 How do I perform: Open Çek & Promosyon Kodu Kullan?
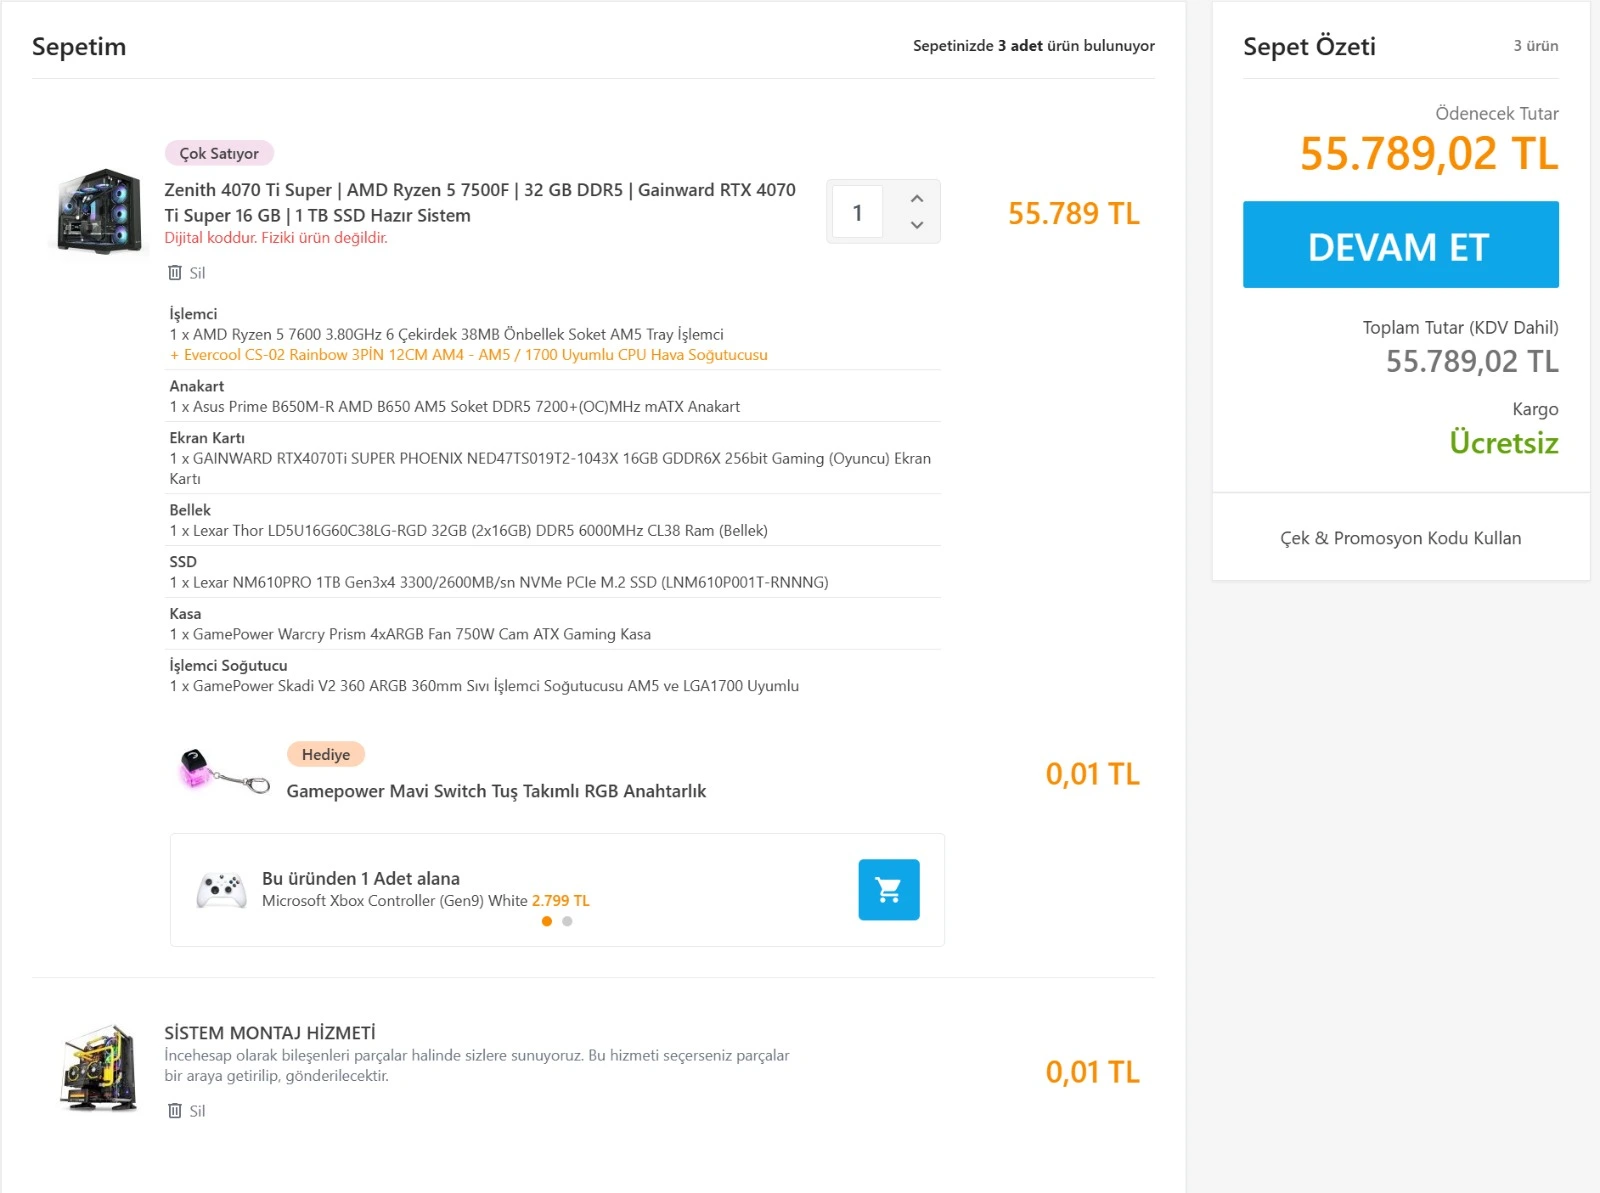click(x=1400, y=538)
